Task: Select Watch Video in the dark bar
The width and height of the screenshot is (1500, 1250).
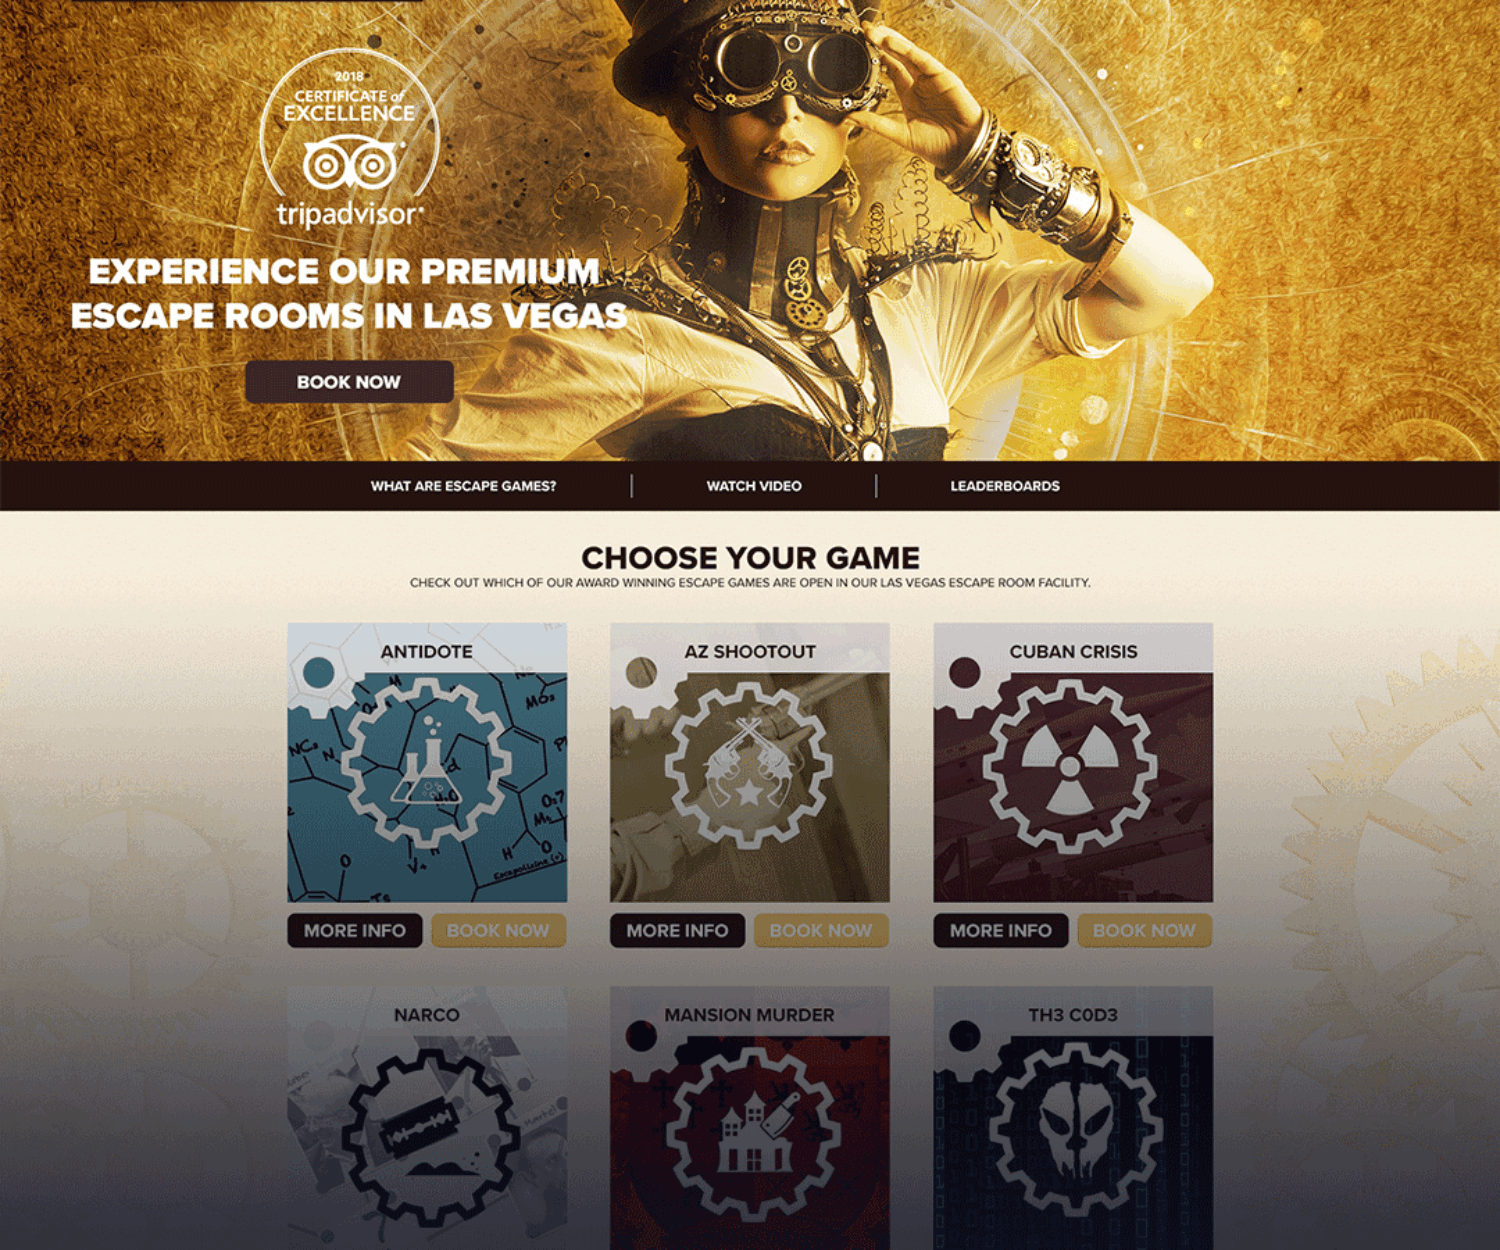Action: (x=754, y=486)
